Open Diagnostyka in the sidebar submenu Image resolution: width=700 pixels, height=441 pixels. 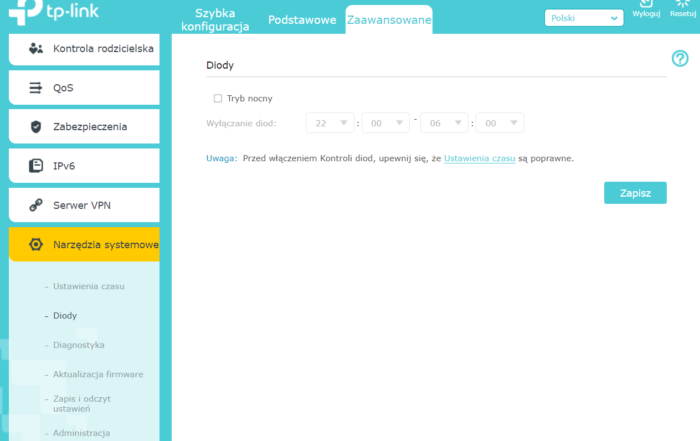click(x=78, y=345)
